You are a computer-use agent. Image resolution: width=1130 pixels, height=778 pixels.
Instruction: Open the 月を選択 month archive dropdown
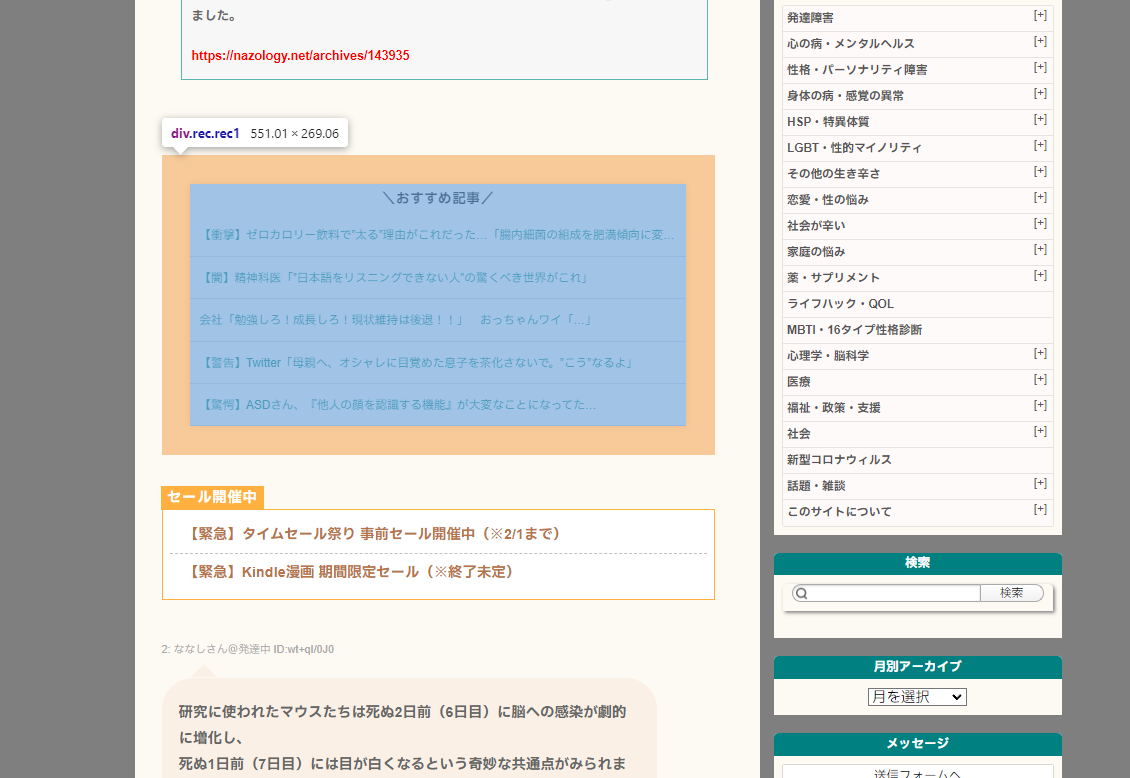tap(917, 696)
